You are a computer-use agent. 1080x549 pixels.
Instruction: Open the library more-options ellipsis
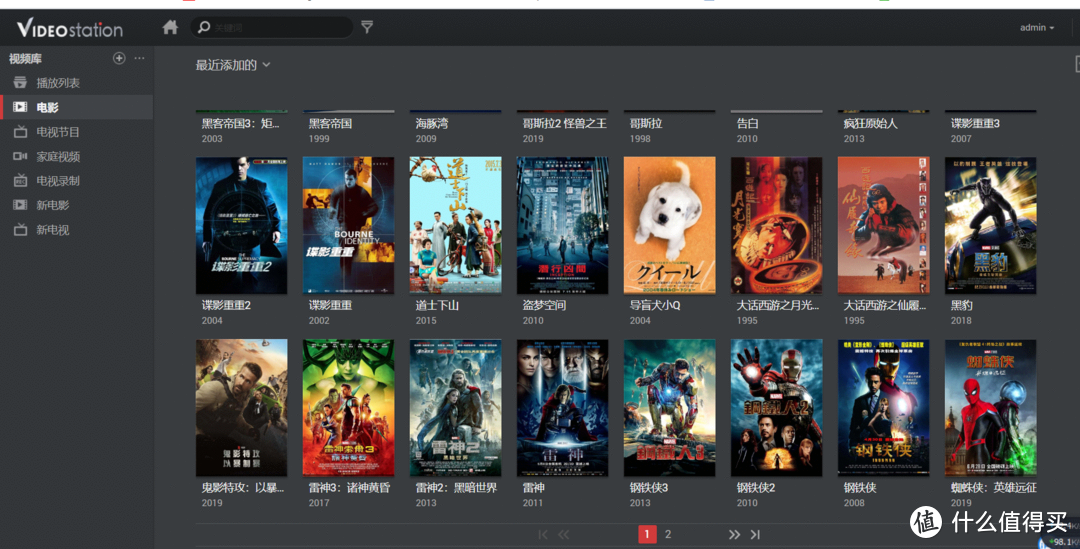(x=140, y=59)
